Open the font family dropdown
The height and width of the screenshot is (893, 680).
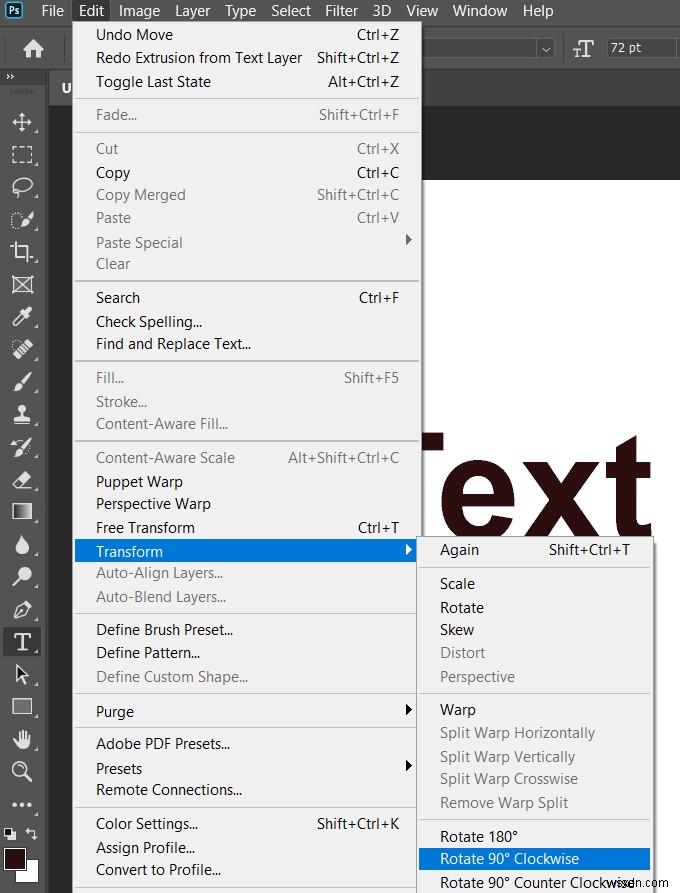coord(545,47)
